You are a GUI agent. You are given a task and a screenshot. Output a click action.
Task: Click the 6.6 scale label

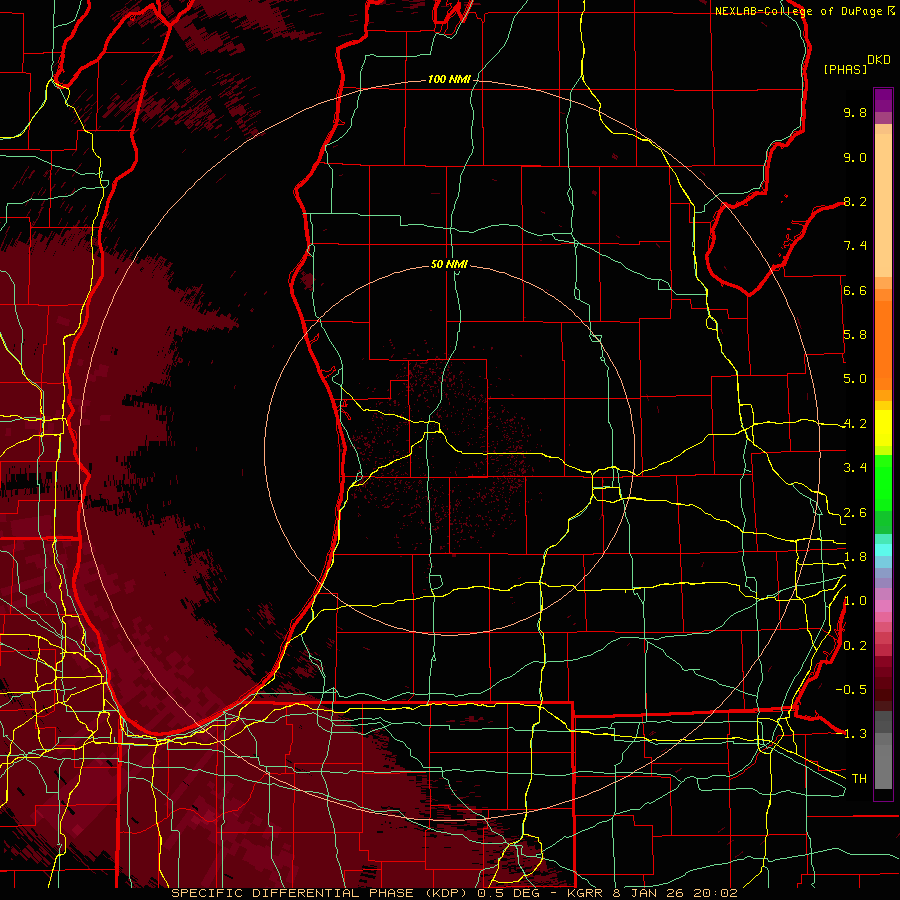tap(855, 290)
